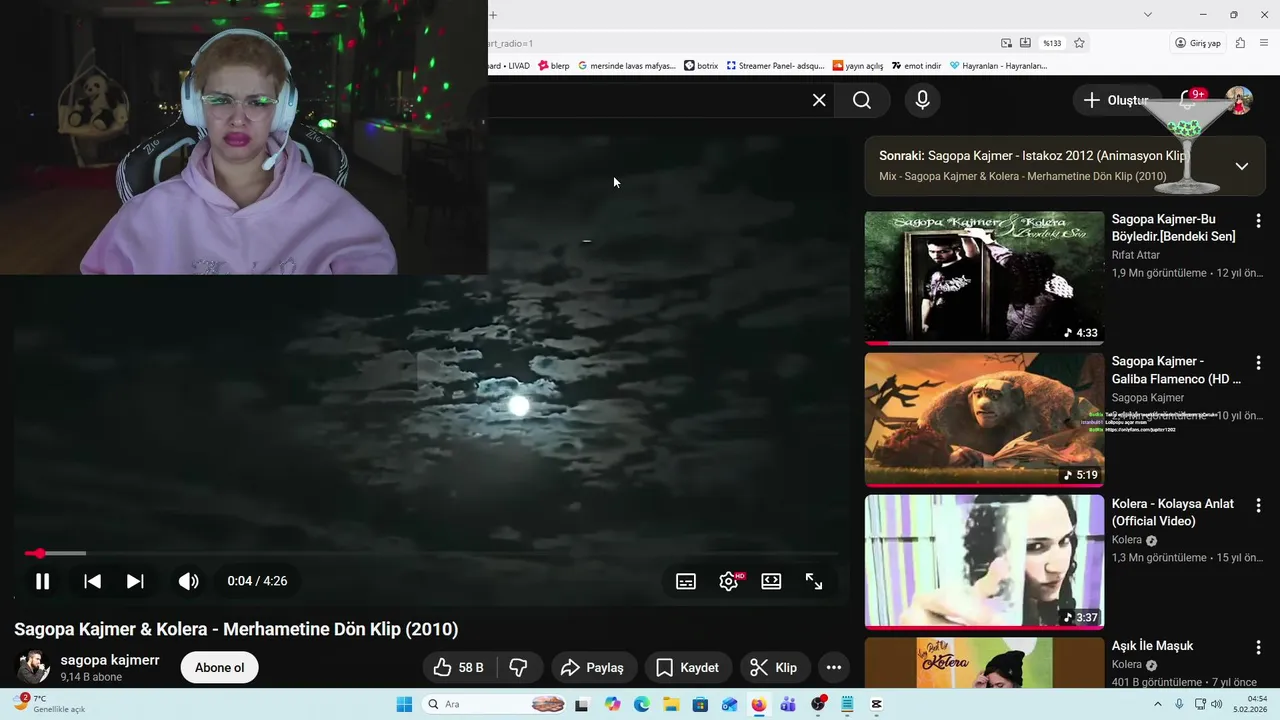Open the player settings gear
Image resolution: width=1280 pixels, height=720 pixels.
(x=729, y=581)
